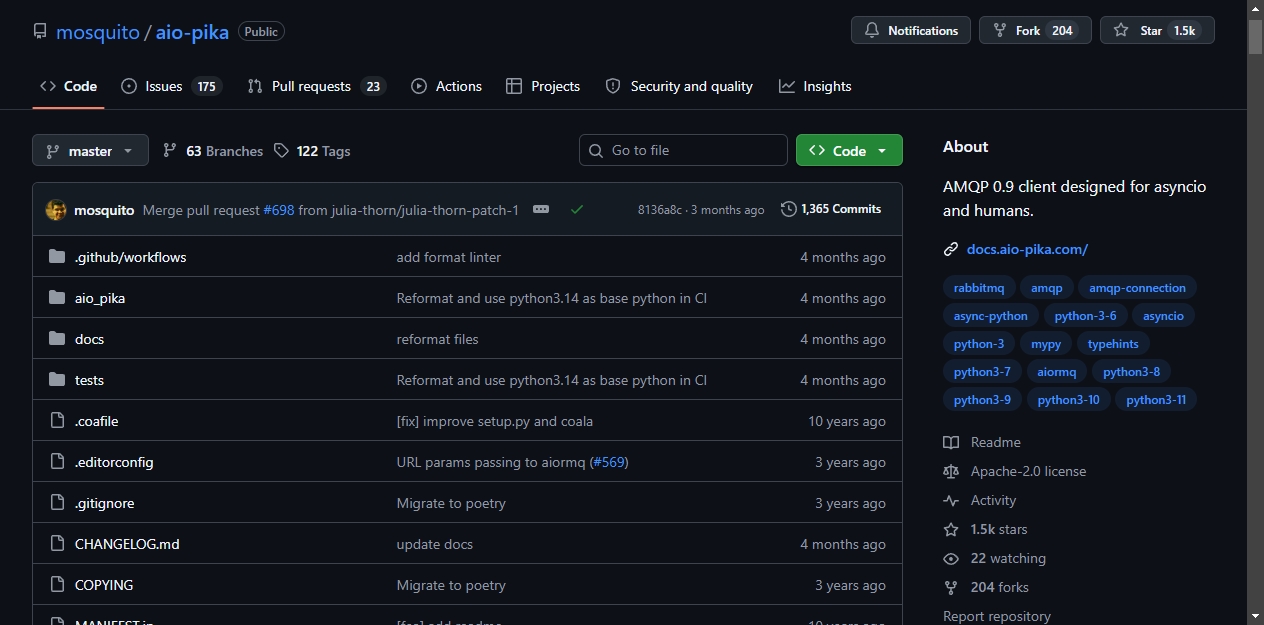Viewport: 1264px width, 625px height.
Task: Switch to the Actions tab
Action: [446, 86]
